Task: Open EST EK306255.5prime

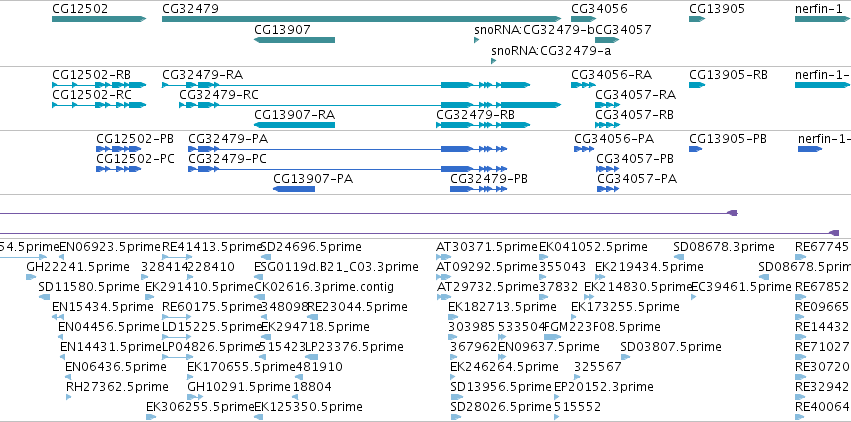Action: pyautogui.click(x=200, y=406)
